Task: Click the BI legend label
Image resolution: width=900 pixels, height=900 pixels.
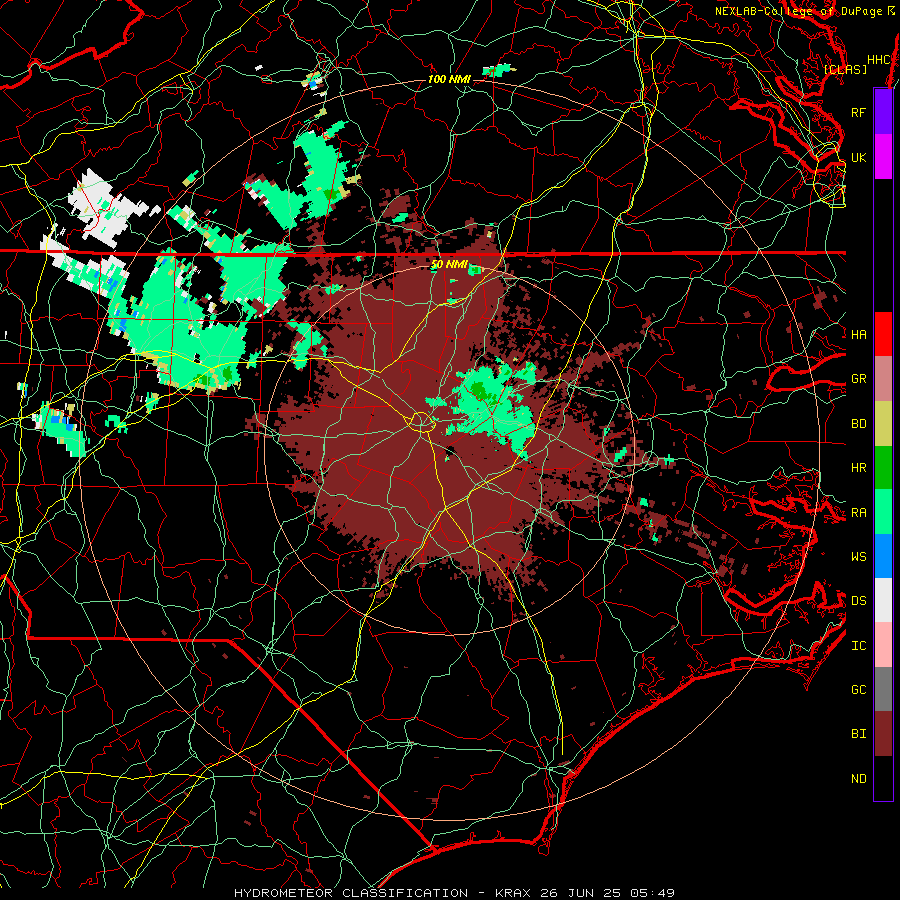Action: click(x=858, y=734)
